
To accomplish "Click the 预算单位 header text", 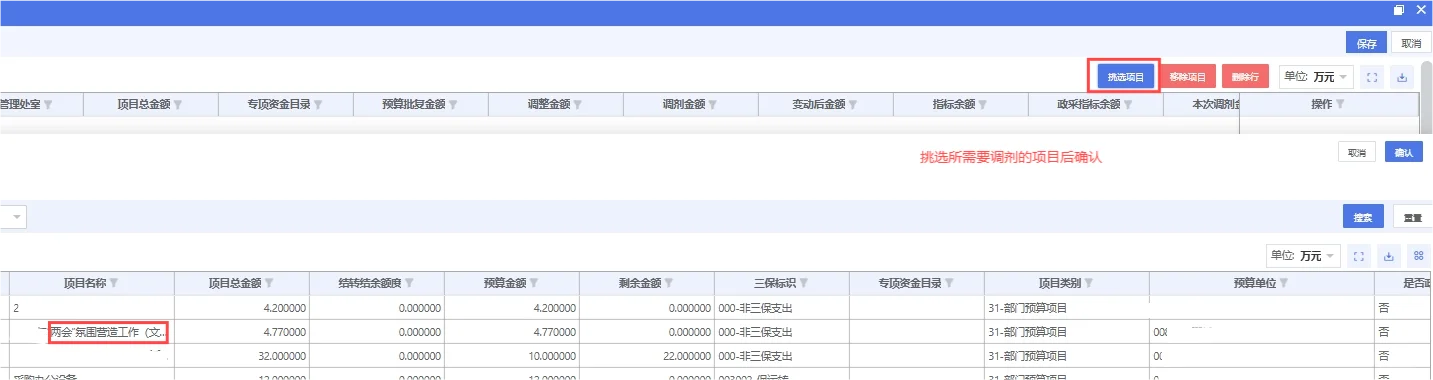I will [x=1255, y=282].
